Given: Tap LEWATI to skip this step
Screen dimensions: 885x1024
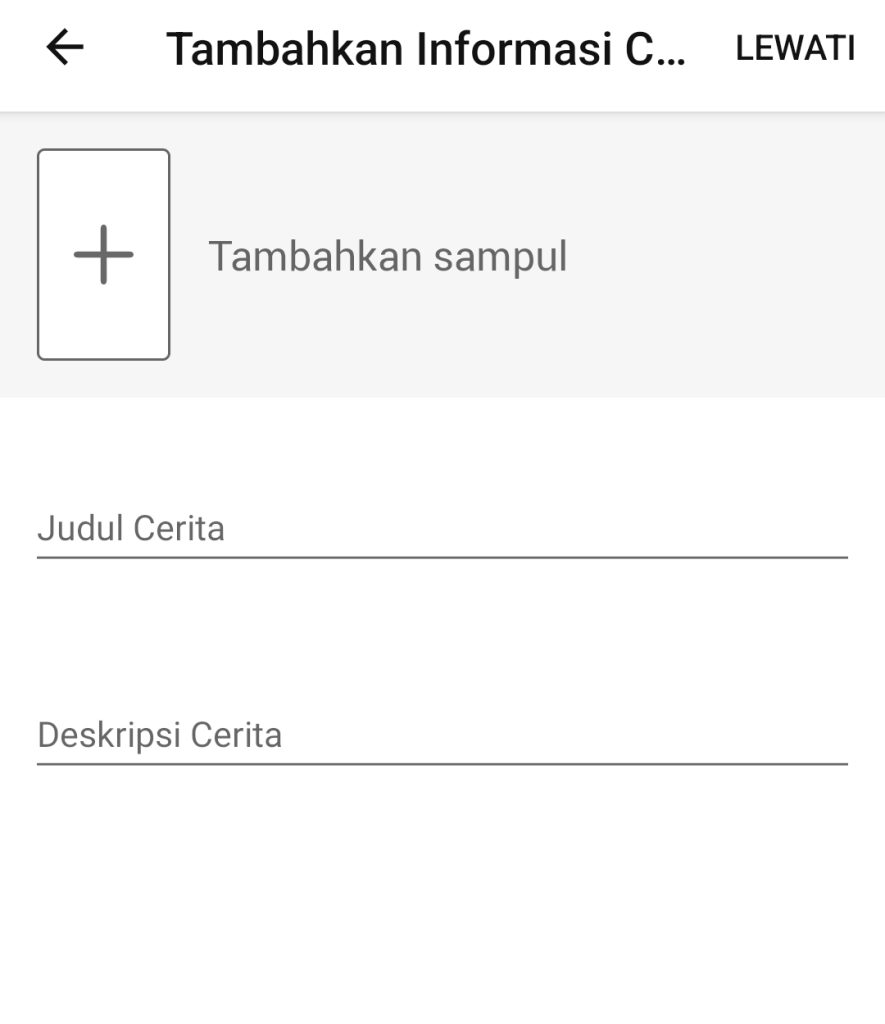Looking at the screenshot, I should coord(795,48).
